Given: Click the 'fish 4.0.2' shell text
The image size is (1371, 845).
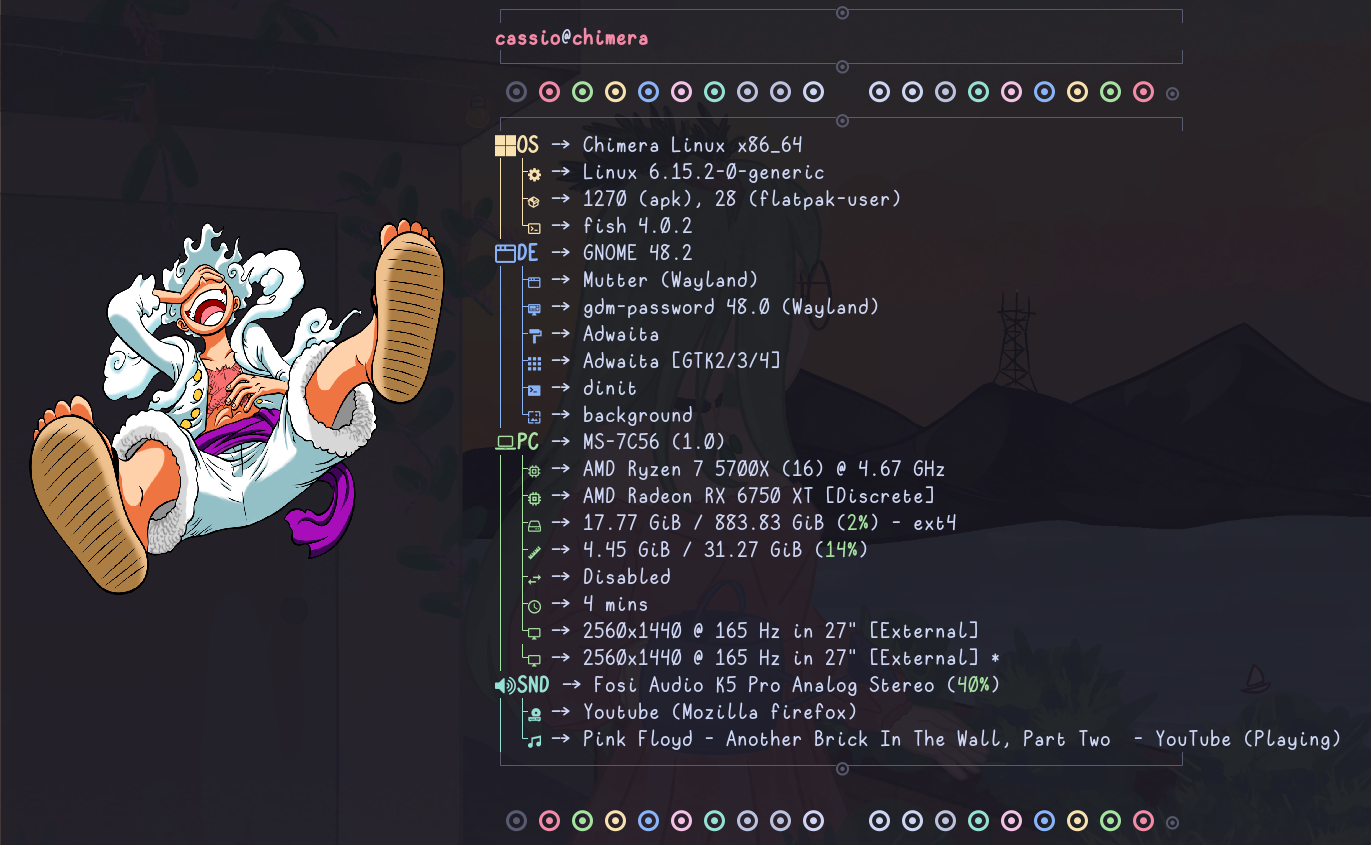Looking at the screenshot, I should pyautogui.click(x=638, y=227).
